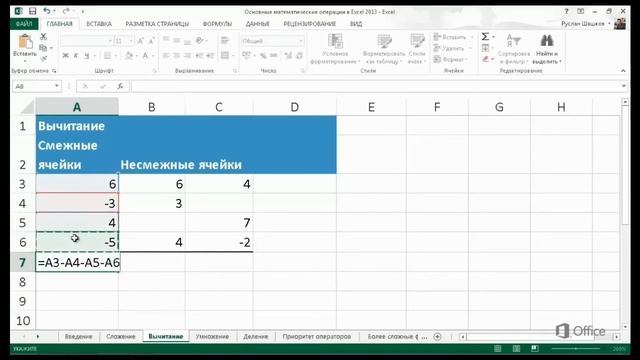Click the Cut scissors icon

pos(43,37)
